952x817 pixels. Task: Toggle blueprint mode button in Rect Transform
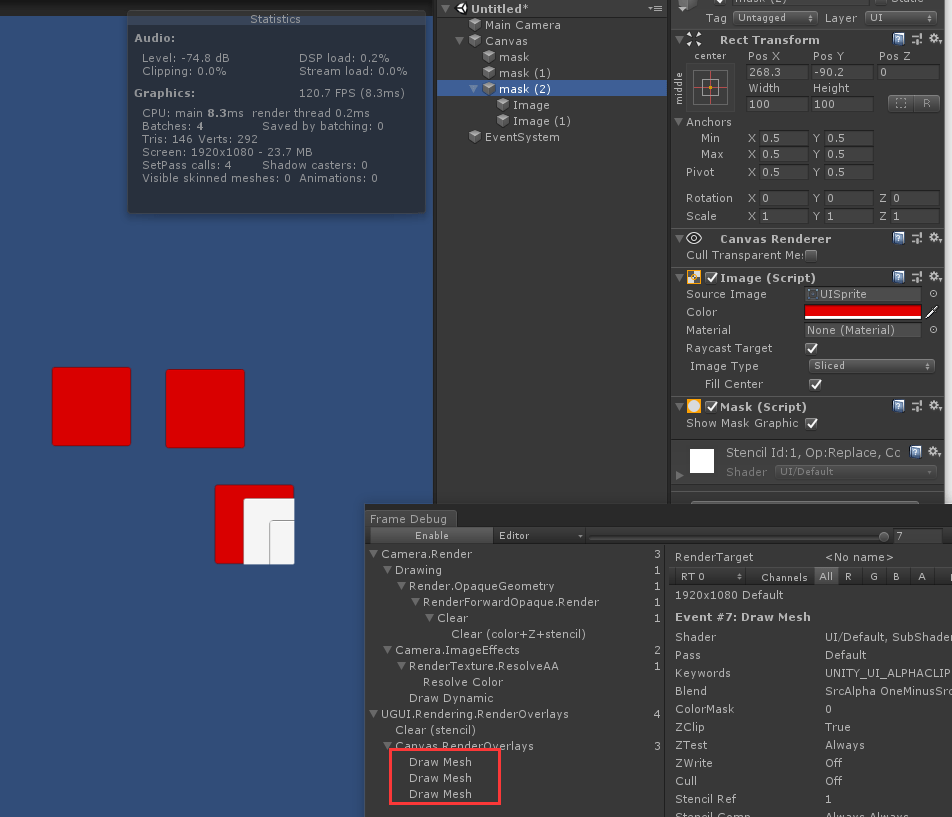(x=901, y=103)
